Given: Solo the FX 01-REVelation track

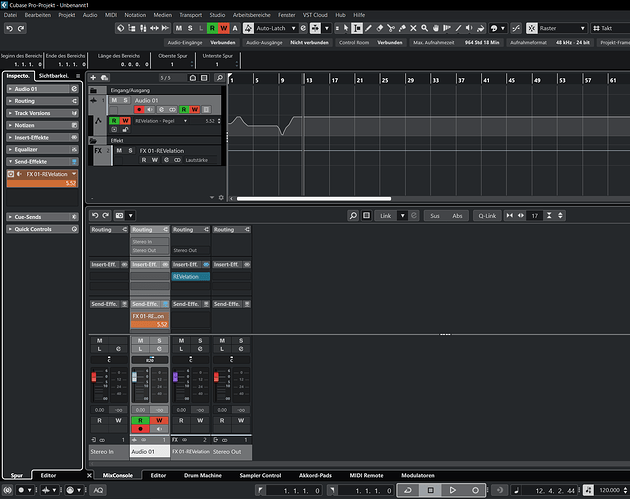Looking at the screenshot, I should (129, 150).
